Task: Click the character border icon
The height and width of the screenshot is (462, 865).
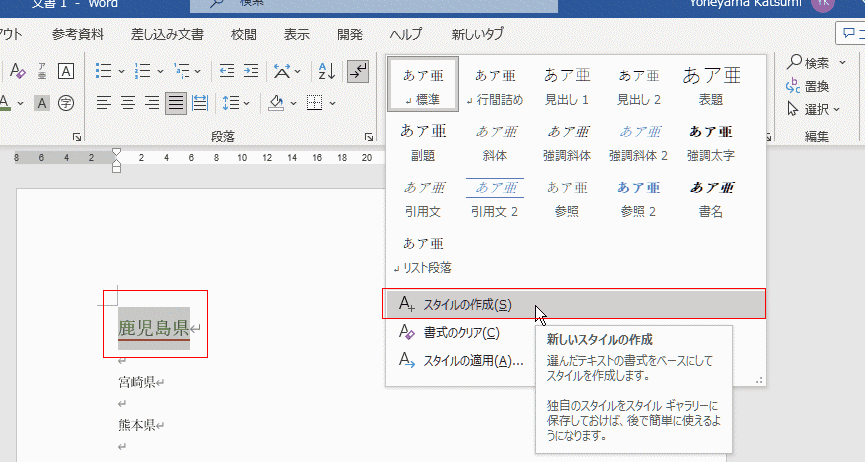Action: pos(66,71)
